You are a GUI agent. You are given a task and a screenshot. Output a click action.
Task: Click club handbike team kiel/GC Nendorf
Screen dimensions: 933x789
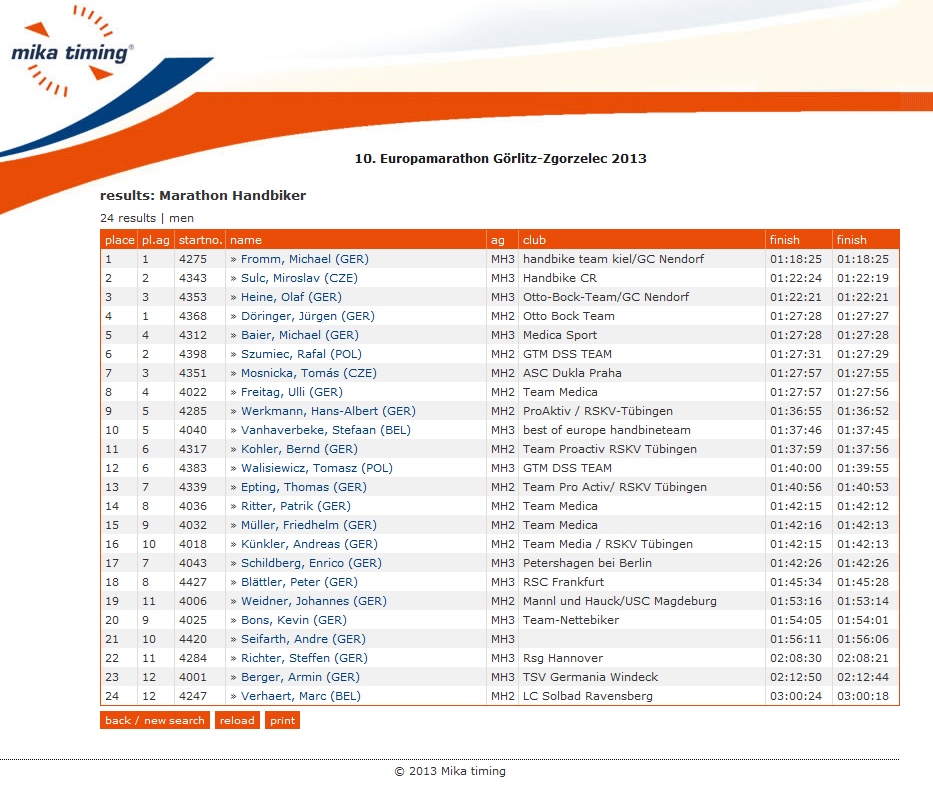(613, 259)
